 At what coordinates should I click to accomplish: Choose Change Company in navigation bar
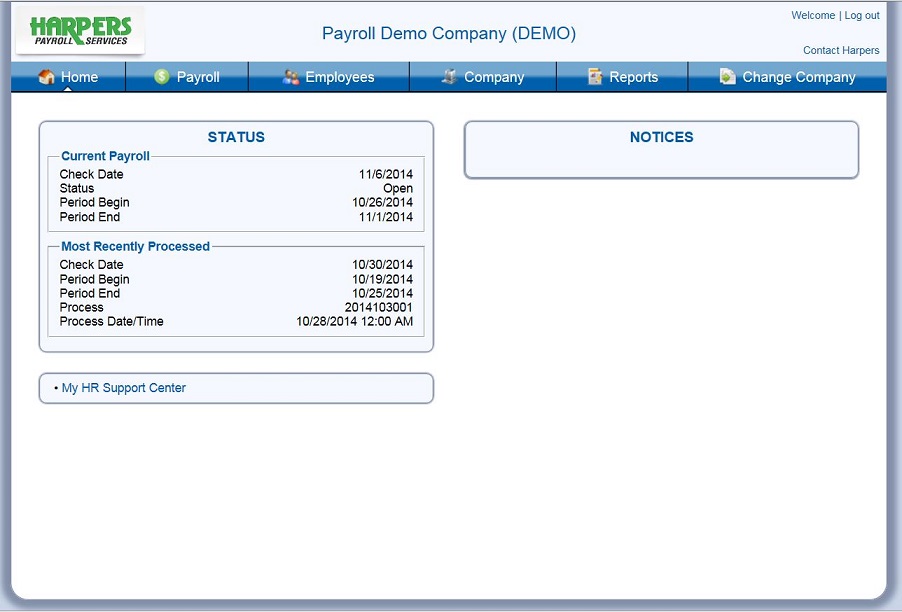[799, 77]
